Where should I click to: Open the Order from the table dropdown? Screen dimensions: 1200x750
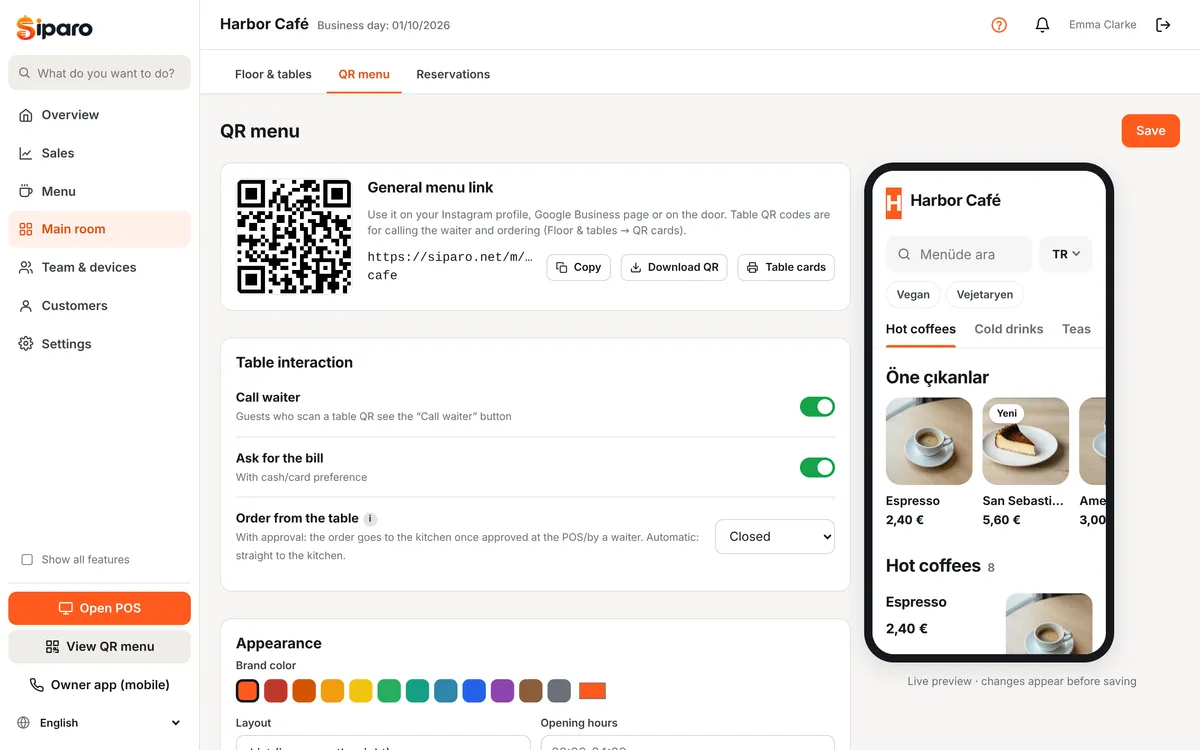click(775, 537)
